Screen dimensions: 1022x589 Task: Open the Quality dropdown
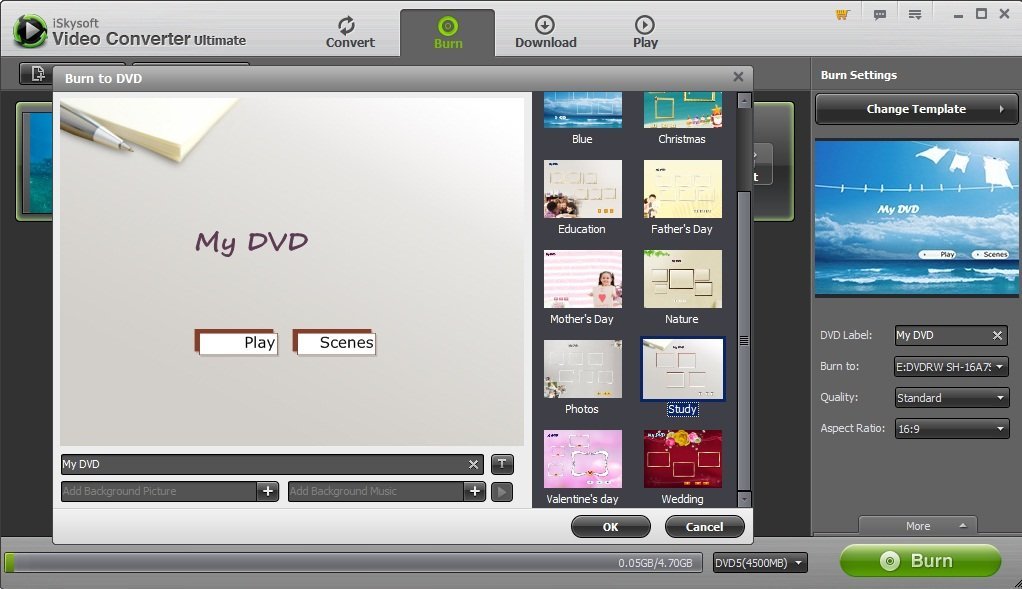click(950, 397)
